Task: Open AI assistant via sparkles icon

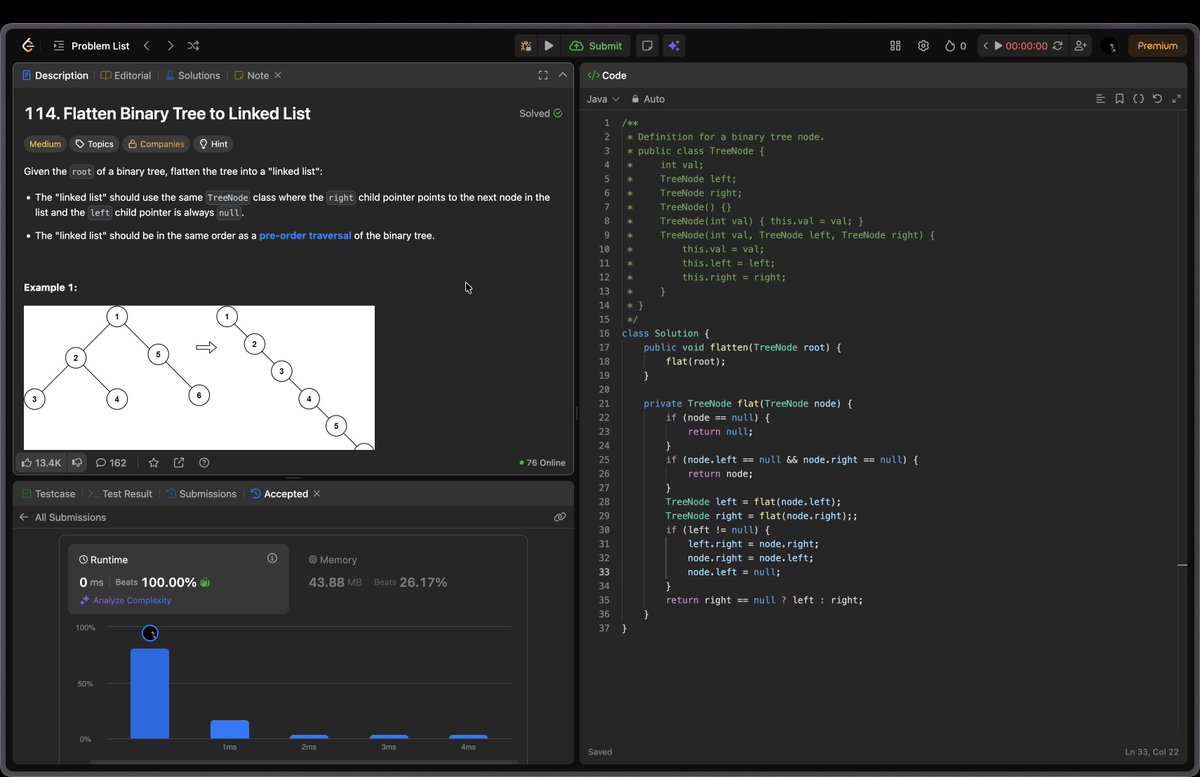Action: point(673,45)
